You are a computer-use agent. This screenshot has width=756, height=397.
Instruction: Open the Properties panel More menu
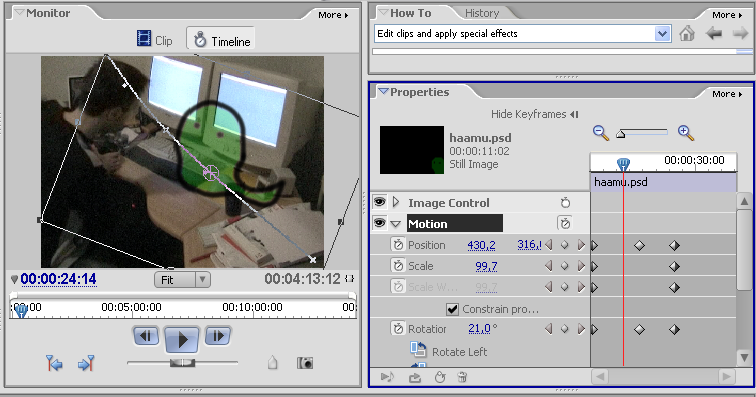point(727,94)
